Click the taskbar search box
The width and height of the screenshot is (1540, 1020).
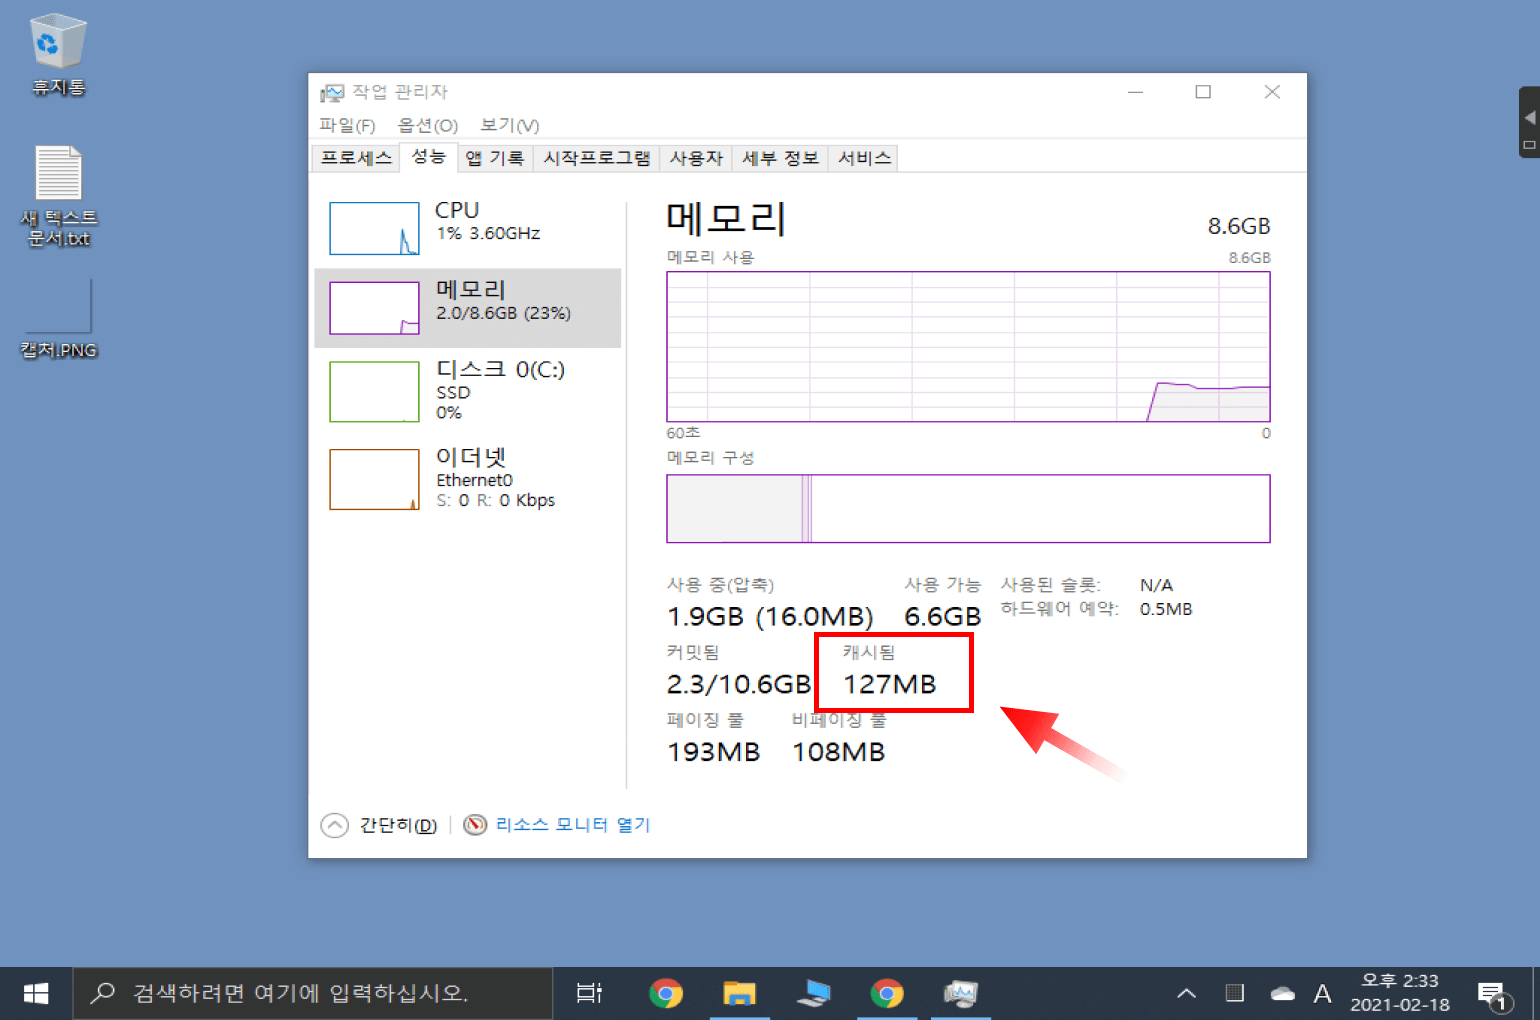[313, 993]
